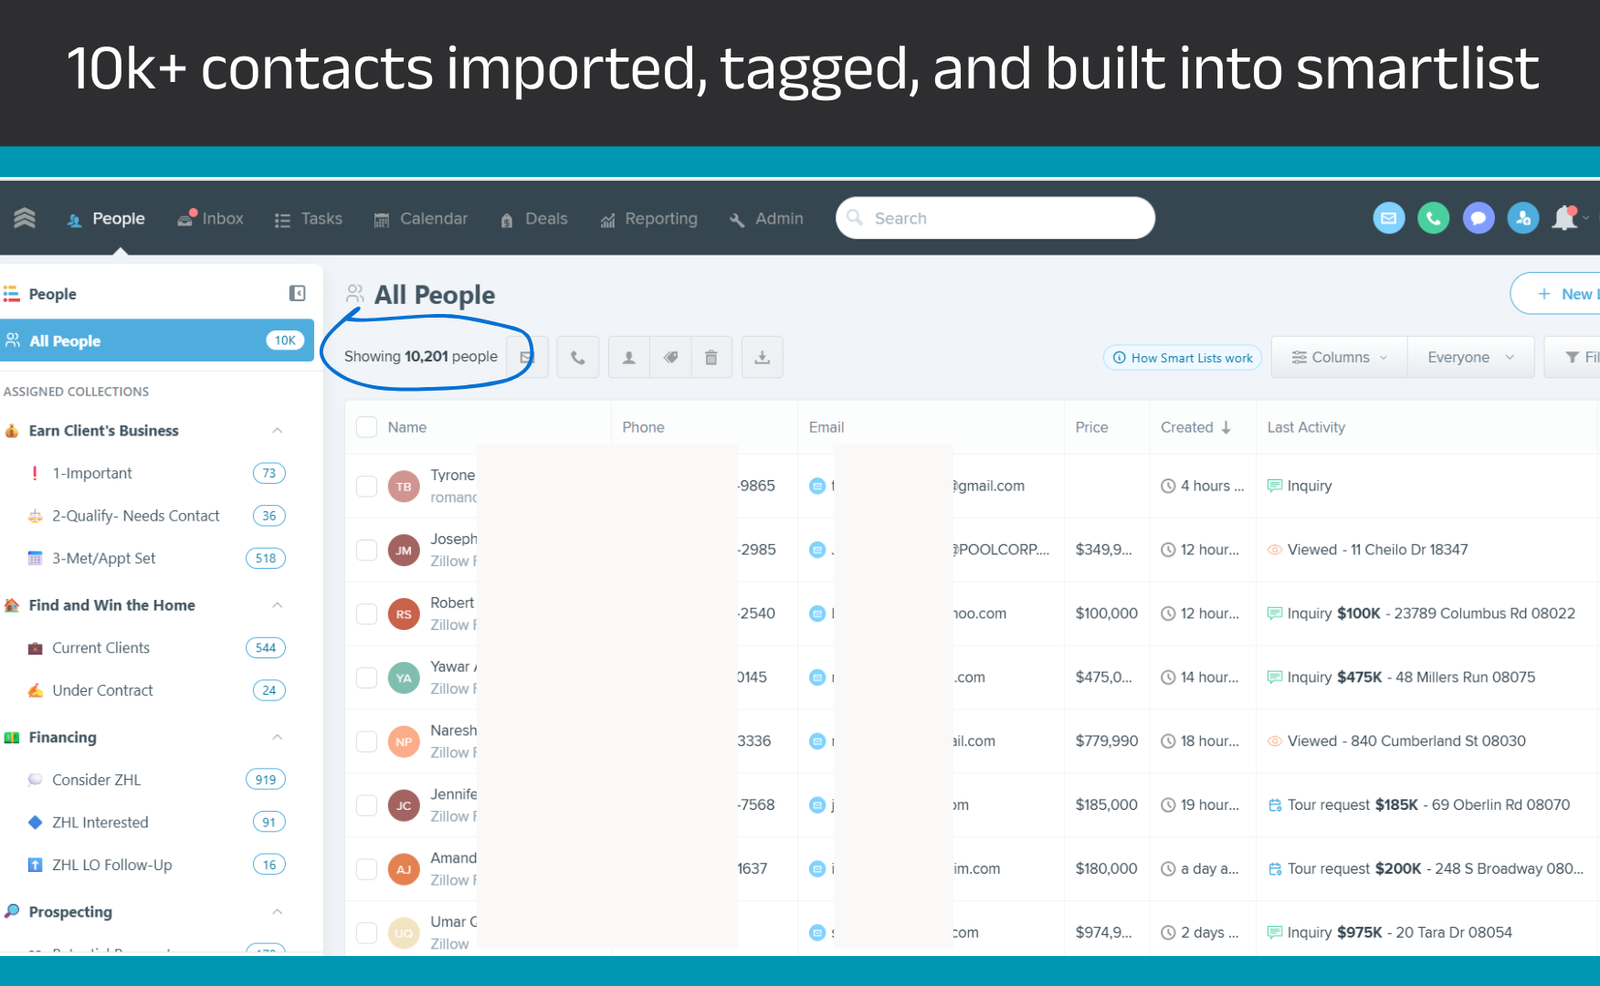Select the checkbox for Robert's row
1600x986 pixels.
click(x=367, y=614)
